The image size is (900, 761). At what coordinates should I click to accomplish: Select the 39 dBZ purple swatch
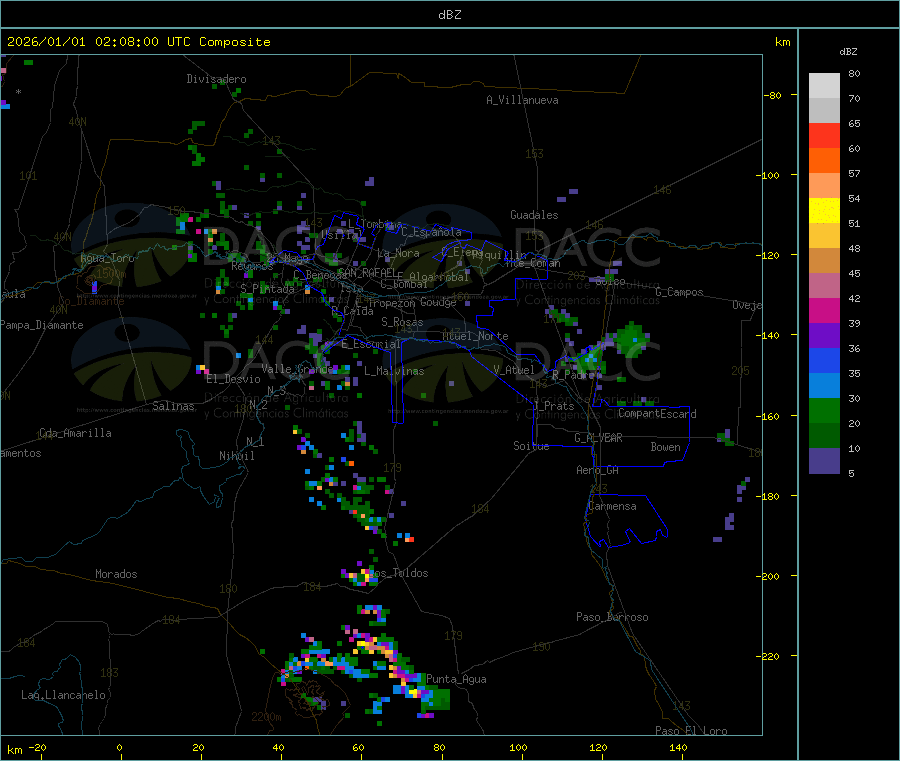click(x=824, y=336)
